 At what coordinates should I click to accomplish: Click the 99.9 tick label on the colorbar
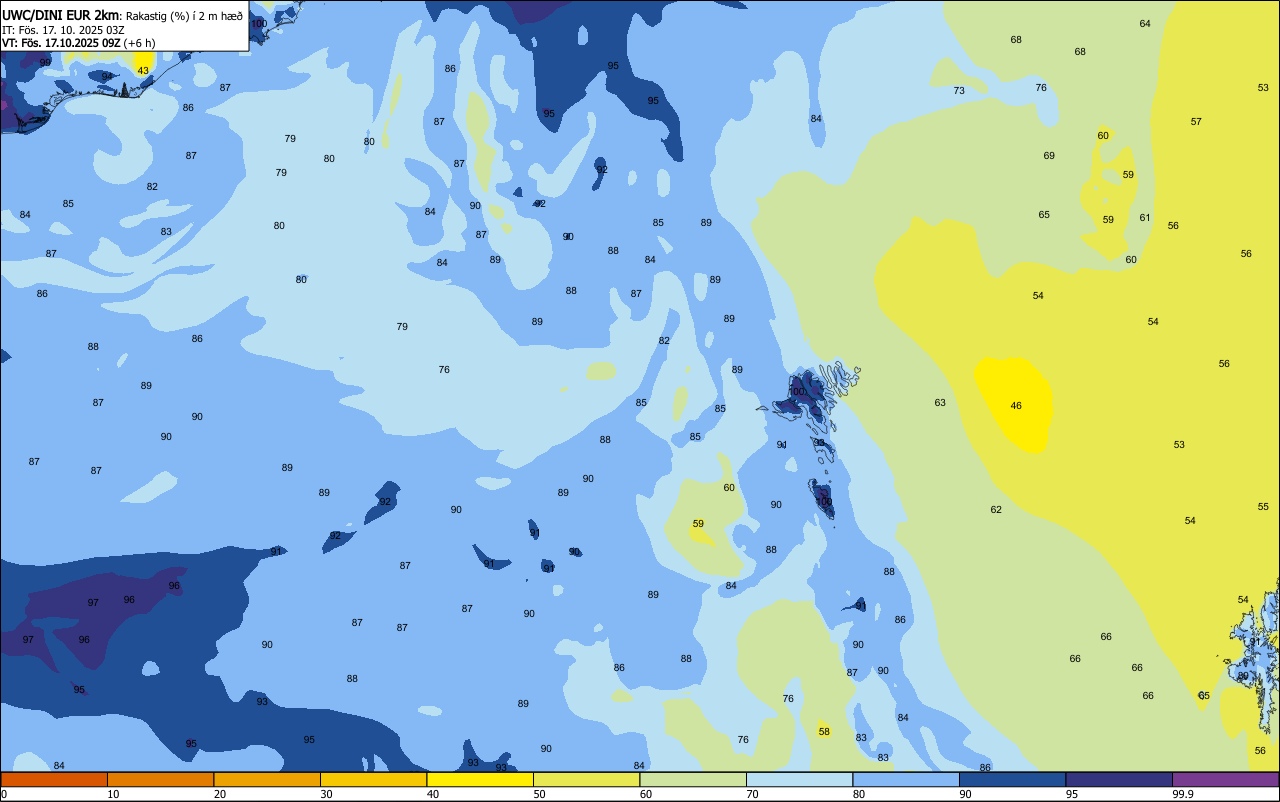[1183, 794]
